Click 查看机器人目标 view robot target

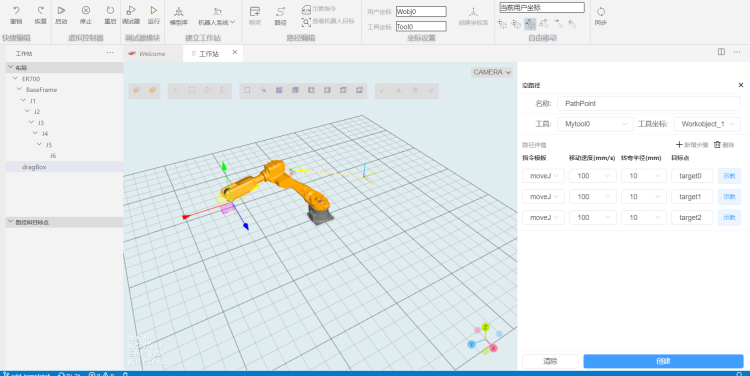pyautogui.click(x=328, y=22)
